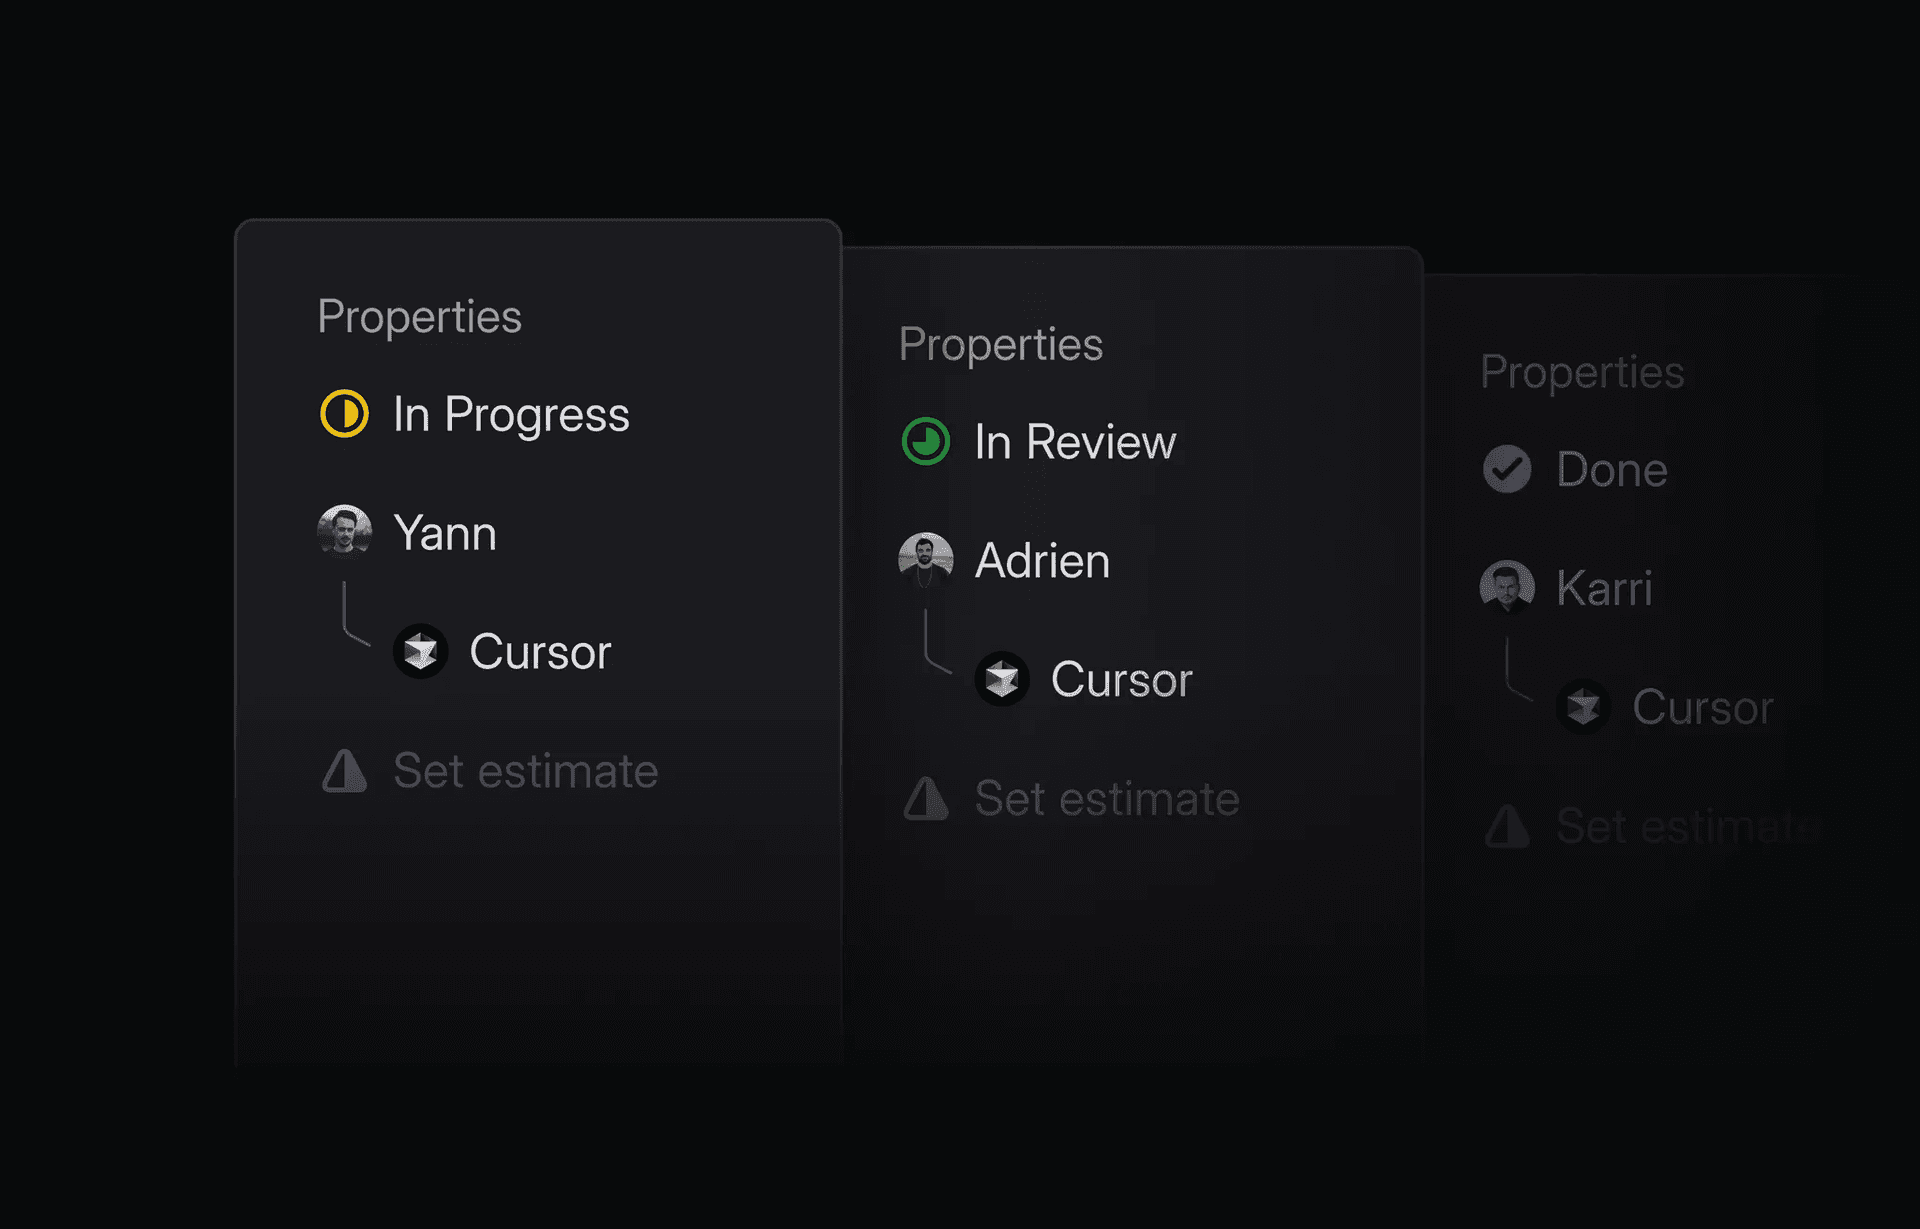Toggle the Done status checkmark on rightmost panel
Image resolution: width=1920 pixels, height=1229 pixels.
pyautogui.click(x=1508, y=469)
